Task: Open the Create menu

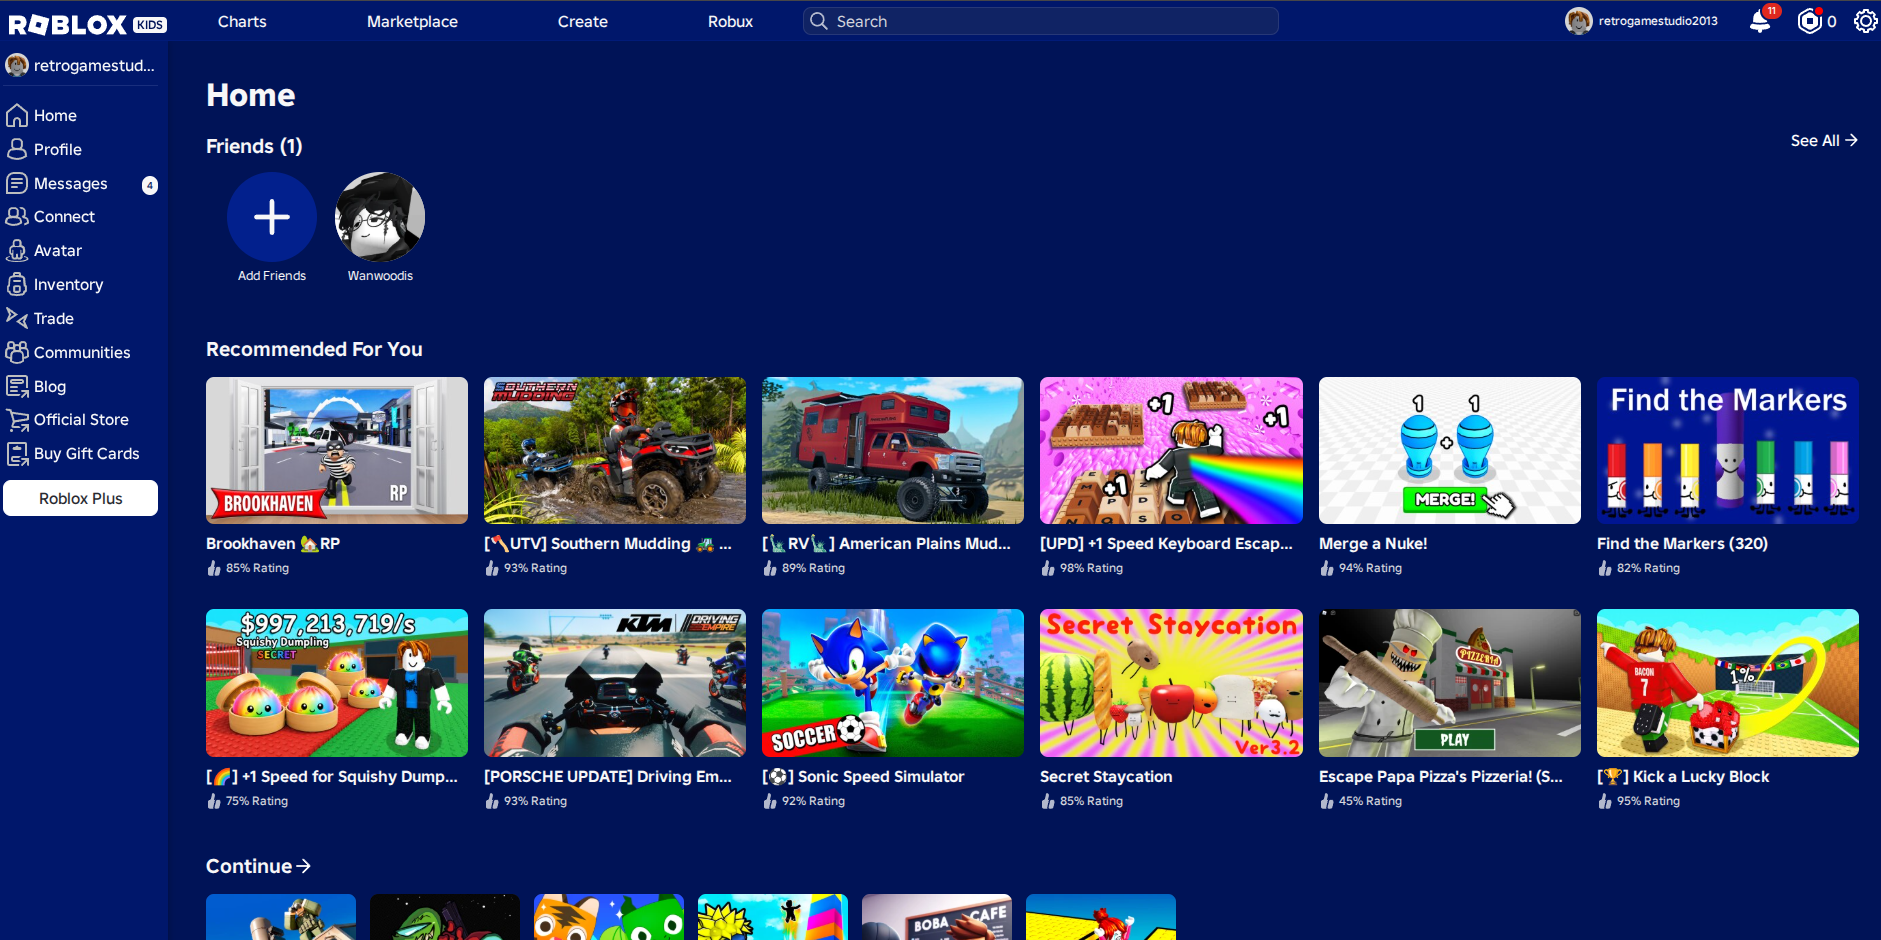Action: (x=583, y=22)
